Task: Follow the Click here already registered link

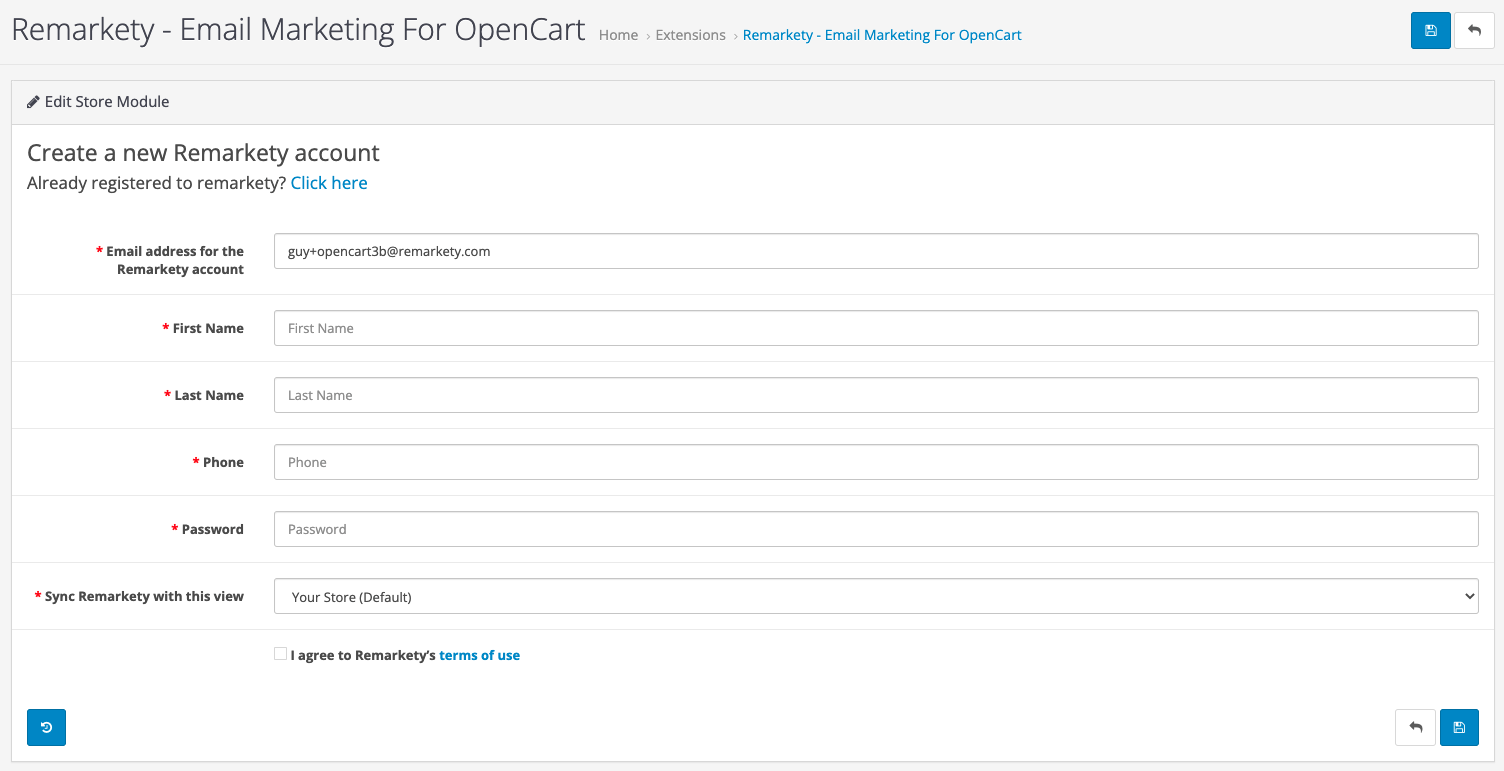Action: [x=329, y=183]
